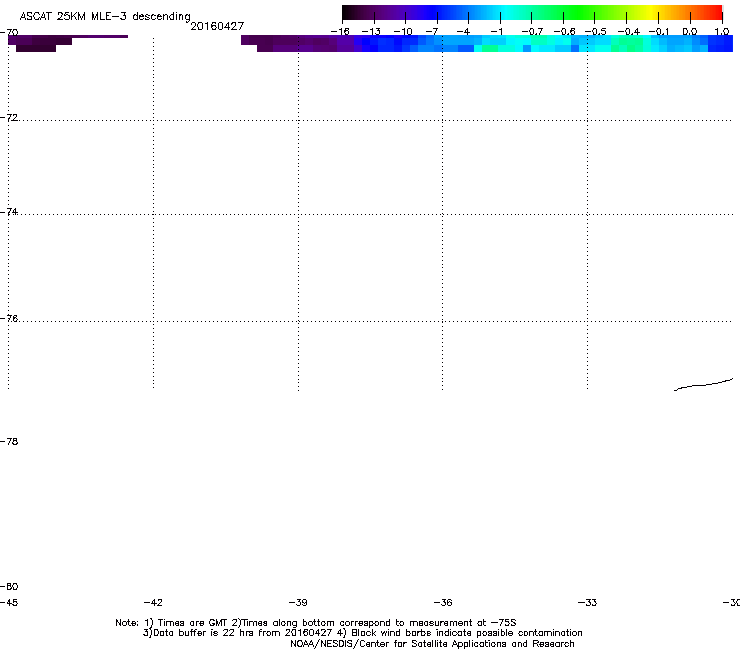Click the -16 label on the color scale
This screenshot has width=740, height=650.
[340, 32]
